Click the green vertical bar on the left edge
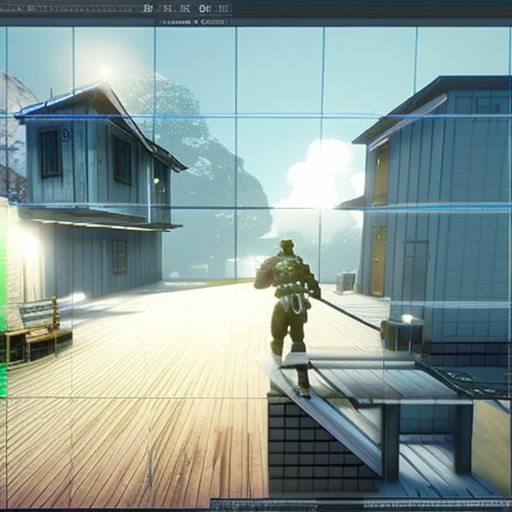This screenshot has width=512, height=512. pyautogui.click(x=3, y=300)
